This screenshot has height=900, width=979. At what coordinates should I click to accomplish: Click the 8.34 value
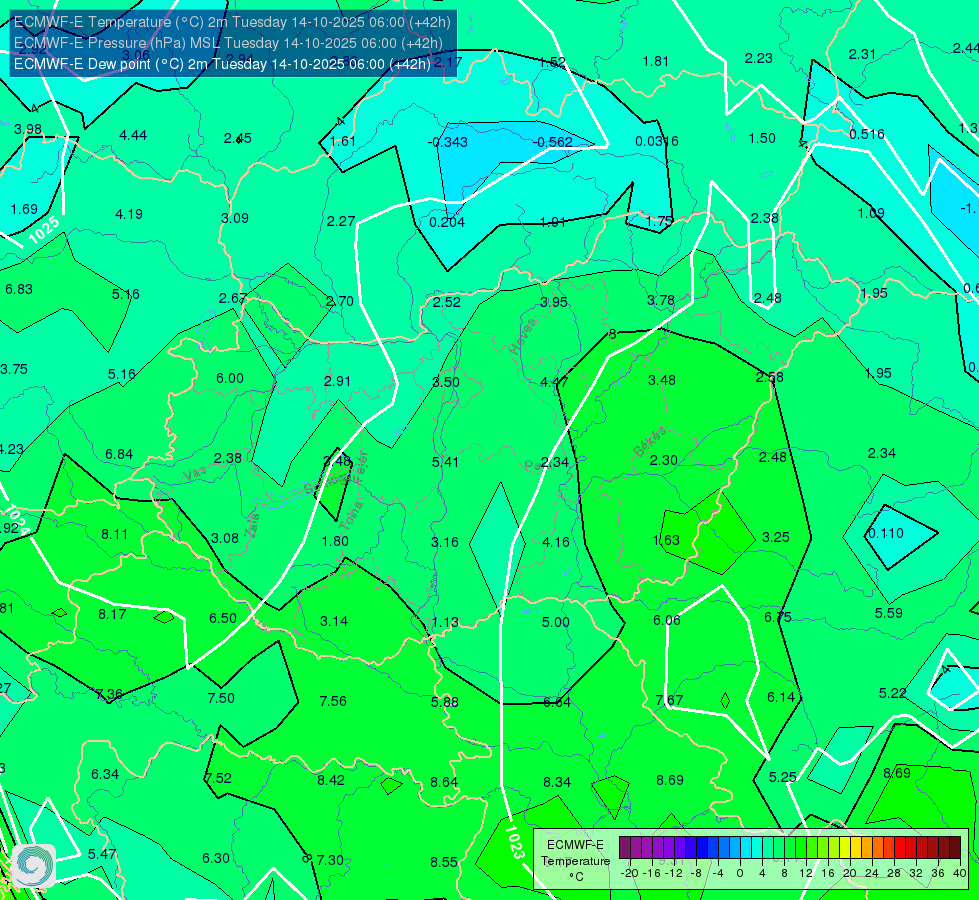557,782
